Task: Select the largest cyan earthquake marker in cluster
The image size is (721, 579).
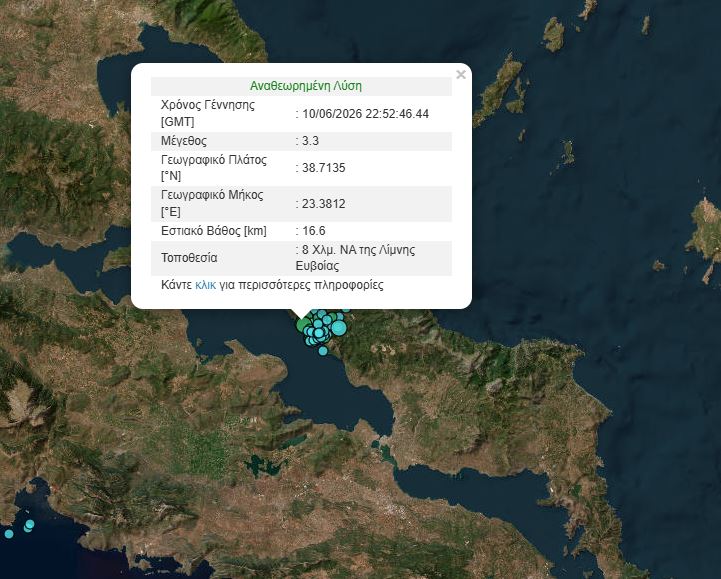Action: [339, 327]
